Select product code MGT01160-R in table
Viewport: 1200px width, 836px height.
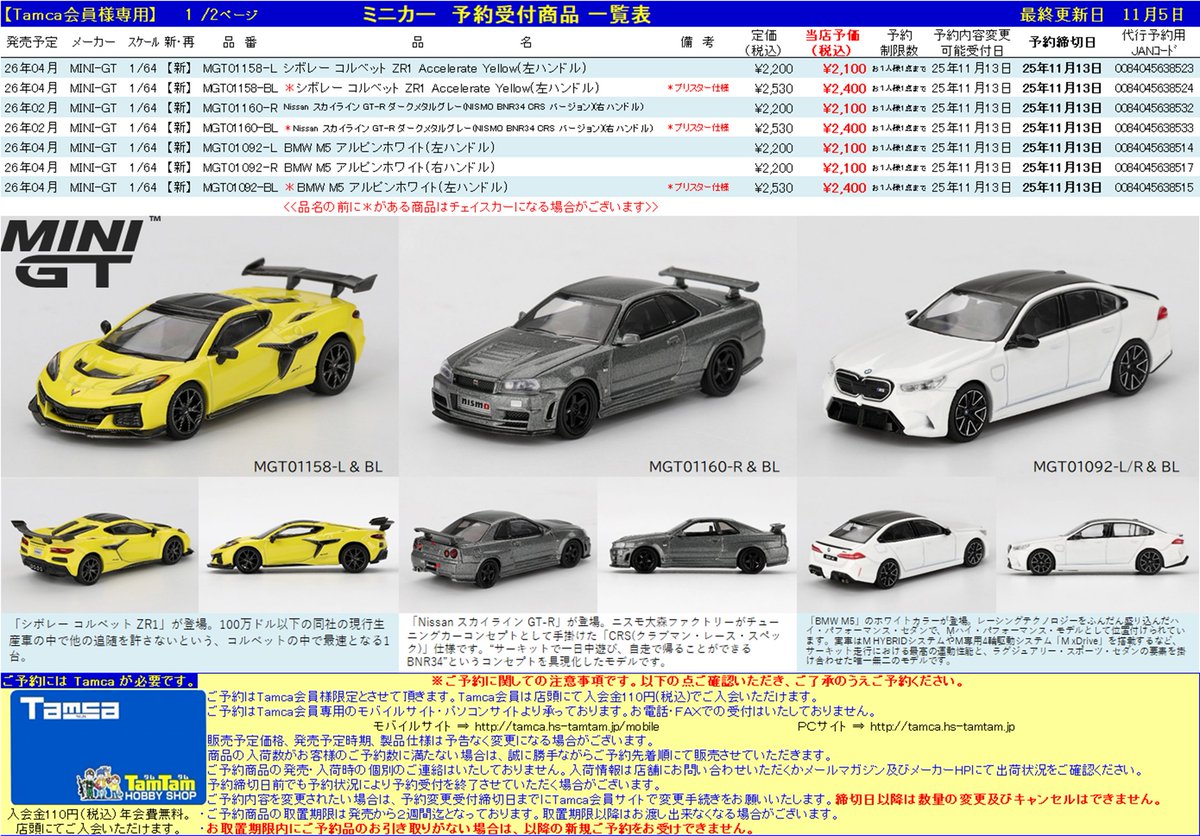pyautogui.click(x=240, y=108)
